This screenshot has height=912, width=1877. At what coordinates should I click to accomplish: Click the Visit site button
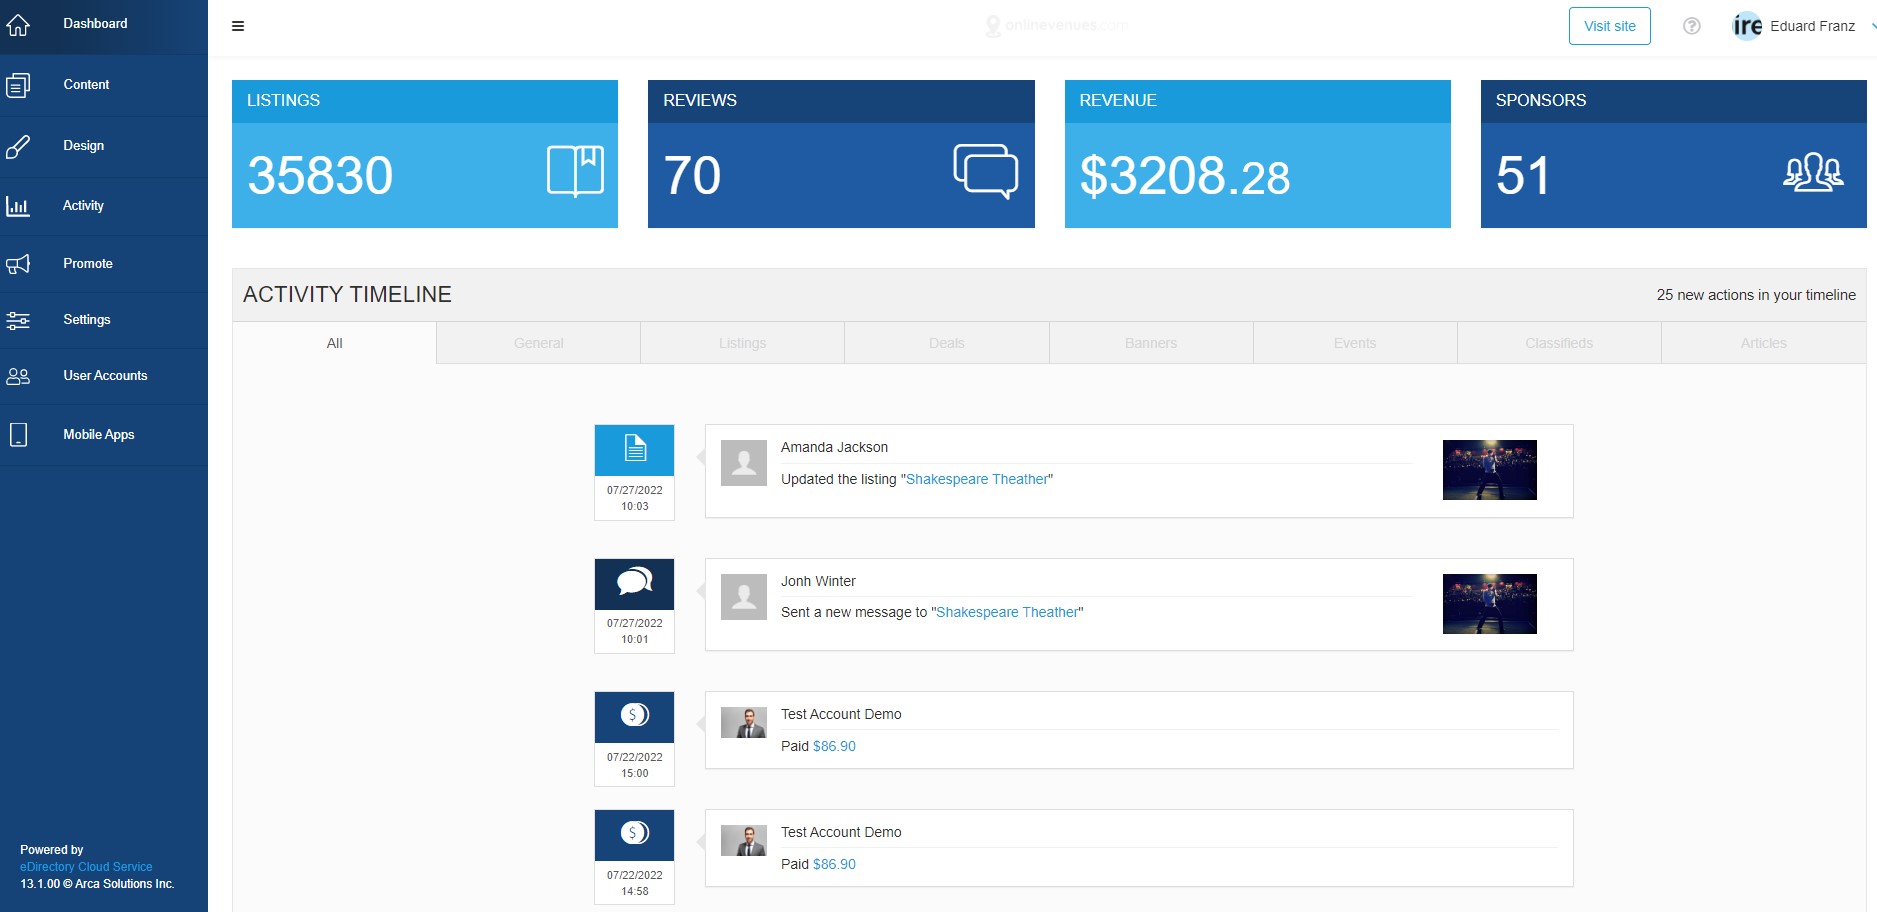[x=1609, y=26]
